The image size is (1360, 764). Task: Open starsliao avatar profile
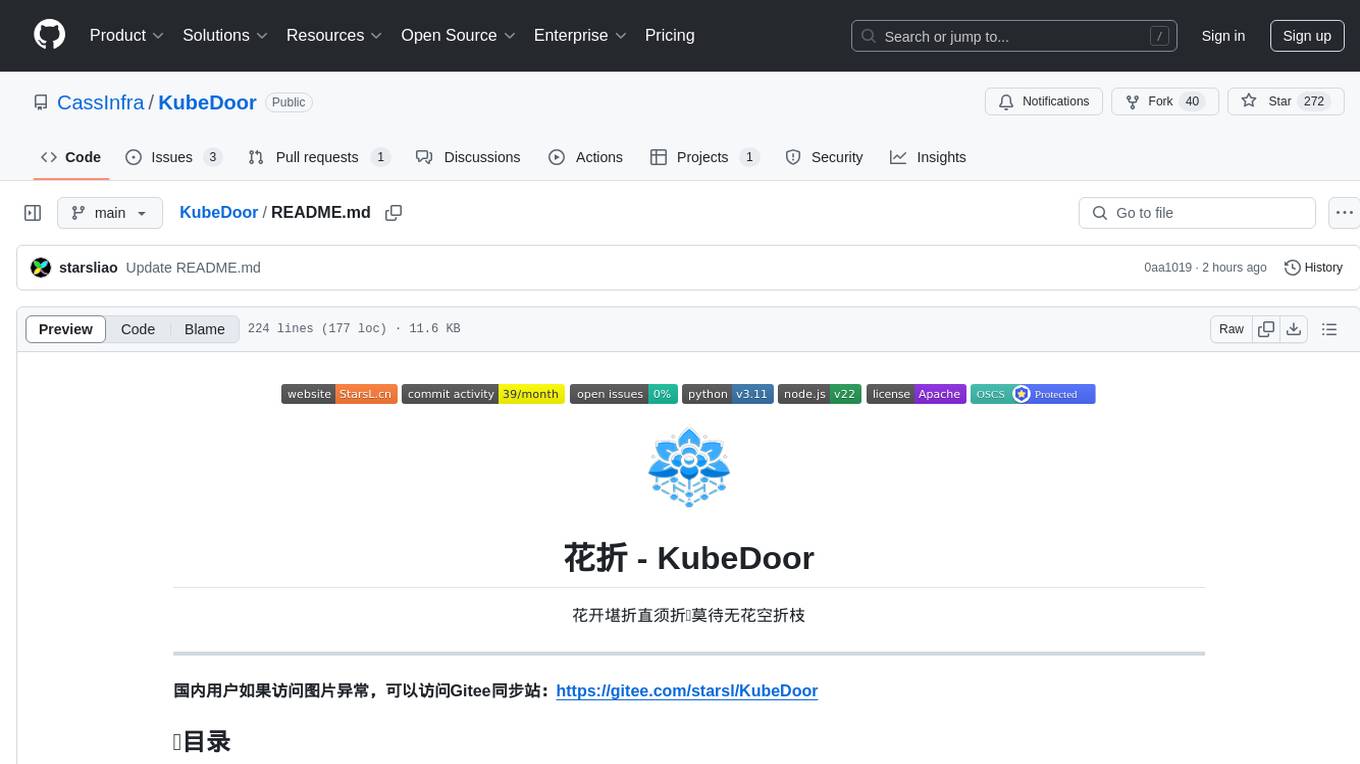[x=41, y=268]
